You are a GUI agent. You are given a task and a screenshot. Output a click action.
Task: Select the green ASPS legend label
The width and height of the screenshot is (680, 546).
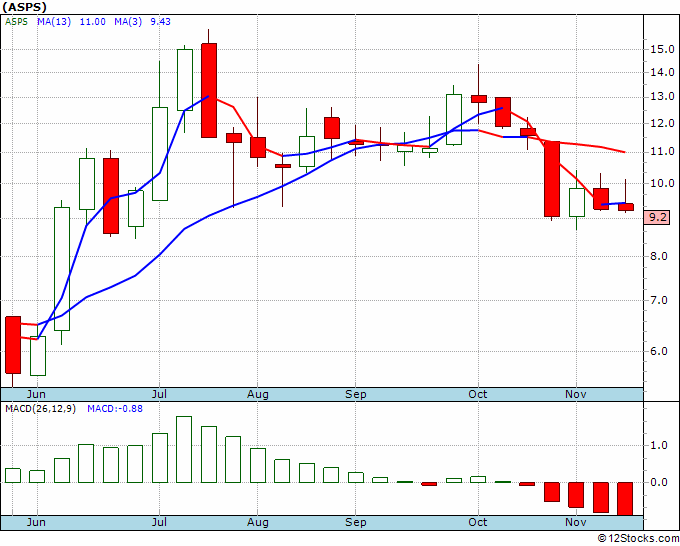point(16,22)
